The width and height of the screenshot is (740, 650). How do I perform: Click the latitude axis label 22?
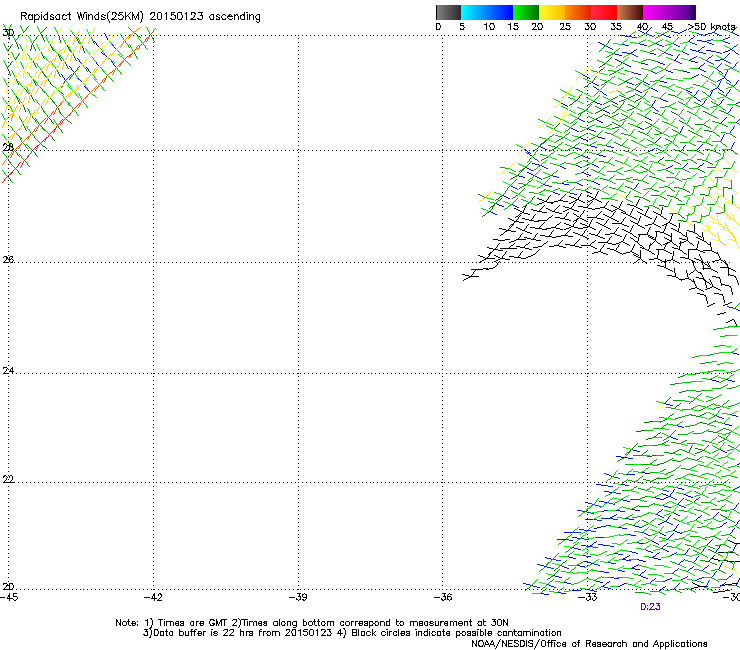(8, 479)
